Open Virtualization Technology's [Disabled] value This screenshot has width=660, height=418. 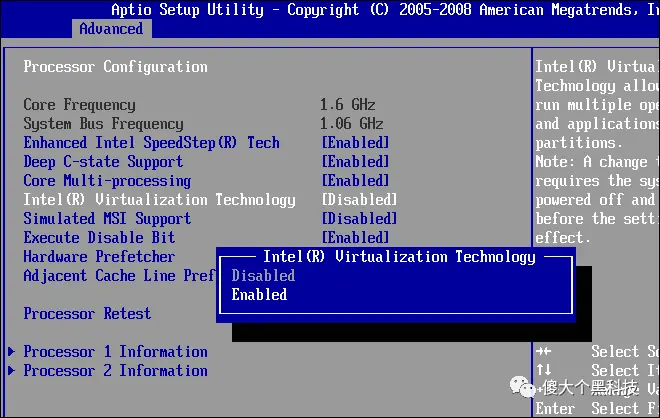pyautogui.click(x=359, y=200)
